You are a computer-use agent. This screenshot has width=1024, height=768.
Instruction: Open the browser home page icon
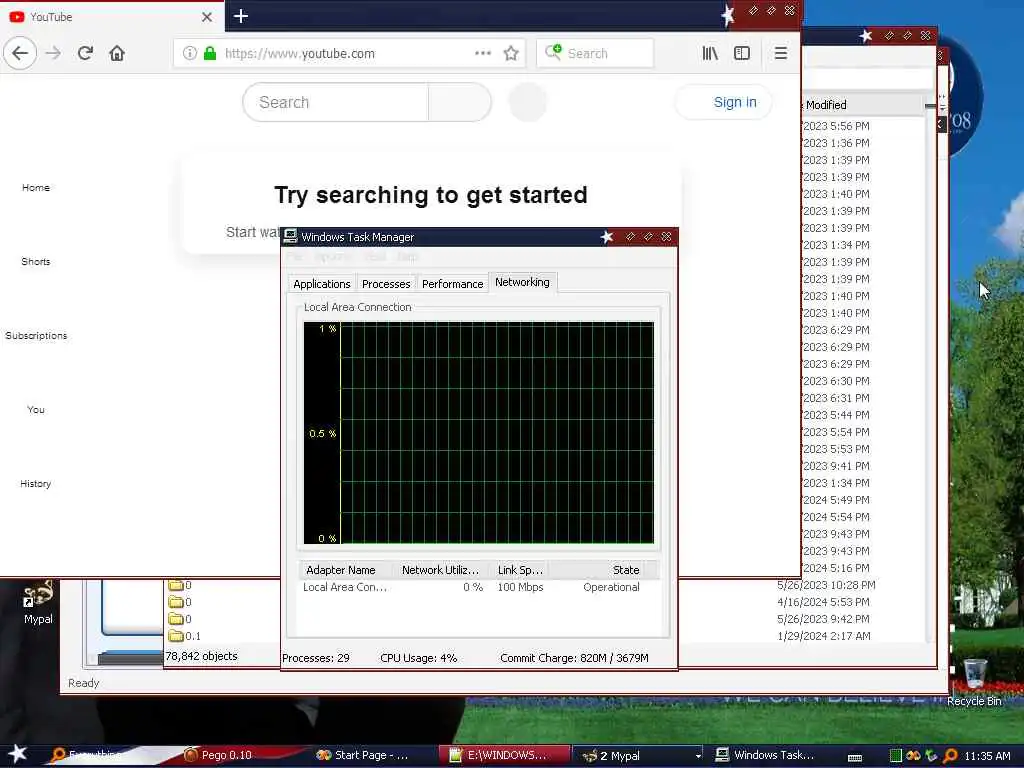pyautogui.click(x=117, y=53)
